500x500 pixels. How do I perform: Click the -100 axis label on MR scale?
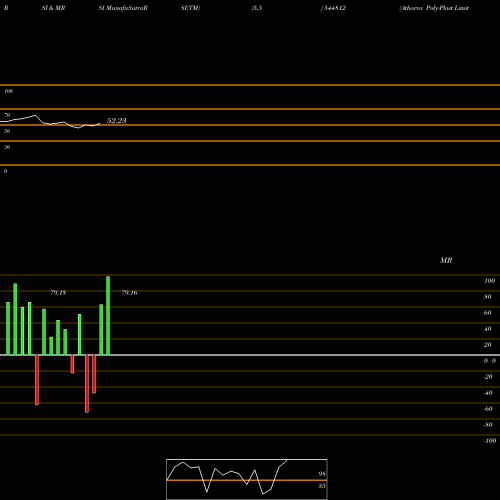(490, 441)
